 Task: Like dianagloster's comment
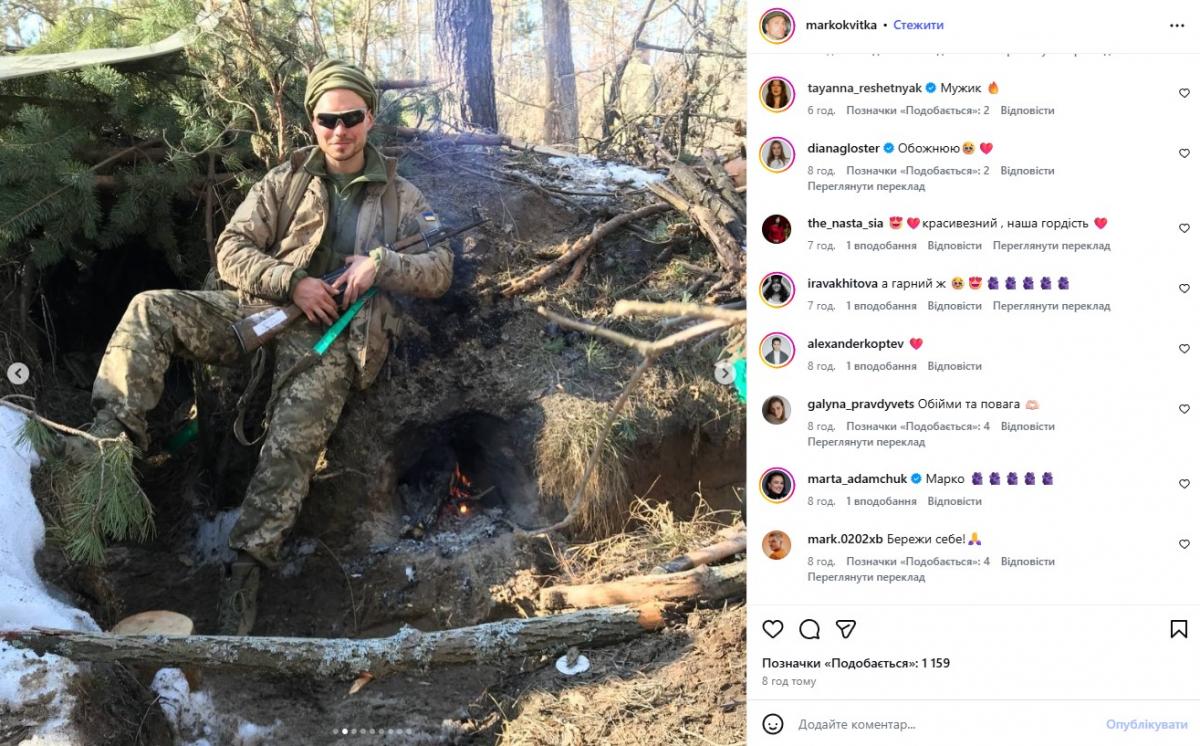(x=1184, y=153)
